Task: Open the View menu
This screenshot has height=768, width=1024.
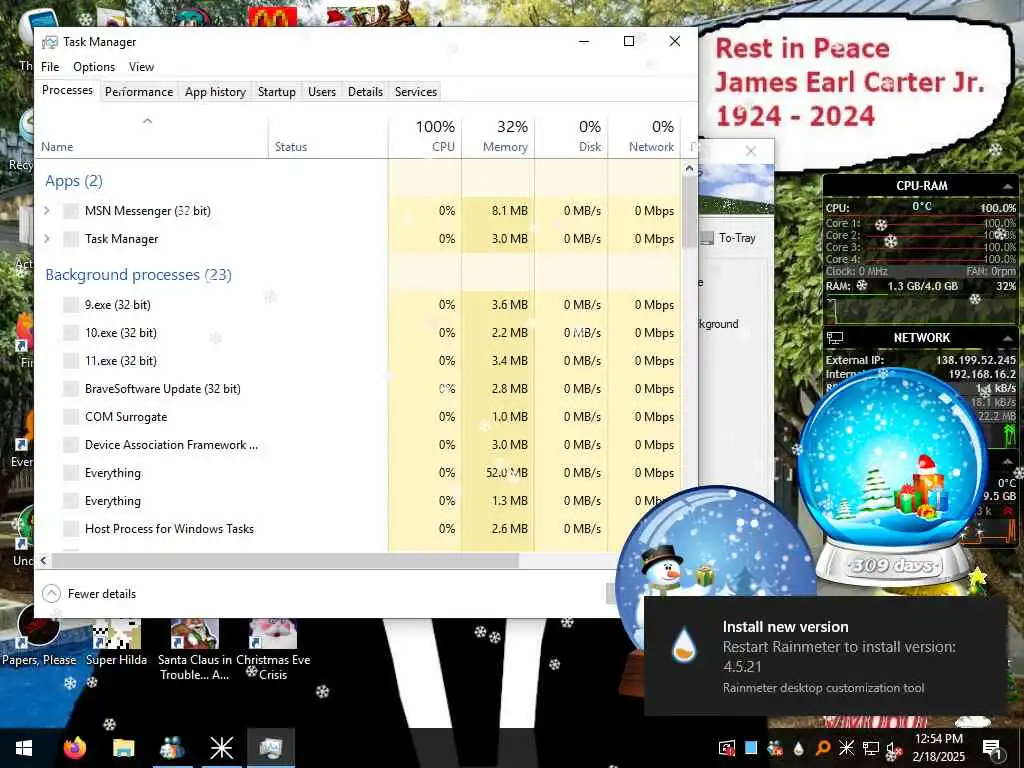Action: click(141, 67)
